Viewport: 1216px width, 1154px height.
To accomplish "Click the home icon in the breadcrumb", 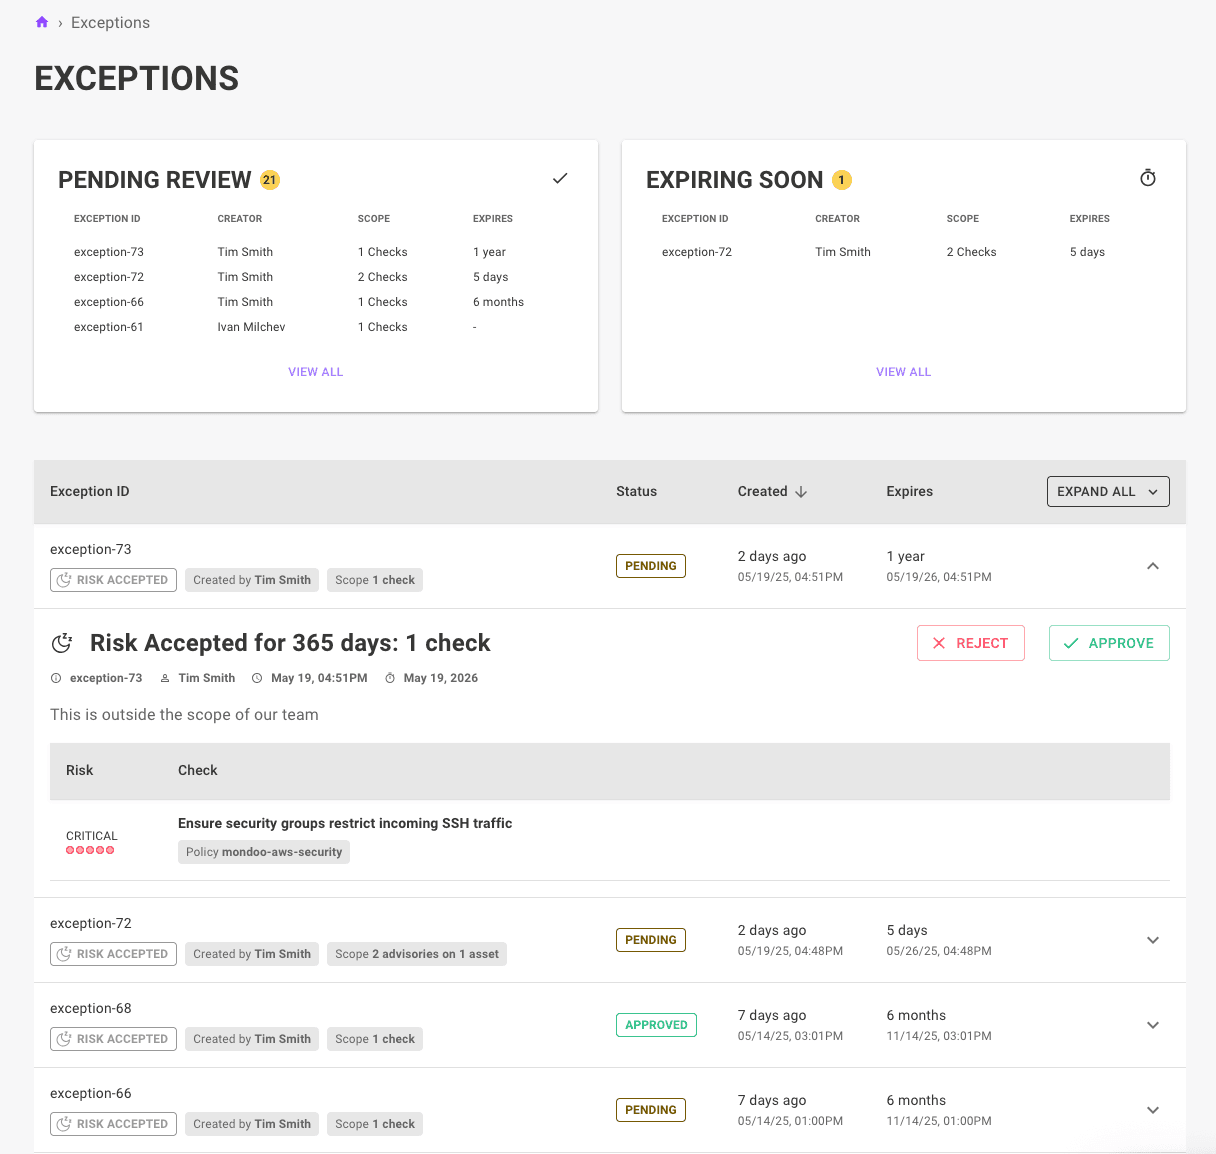I will click(40, 21).
